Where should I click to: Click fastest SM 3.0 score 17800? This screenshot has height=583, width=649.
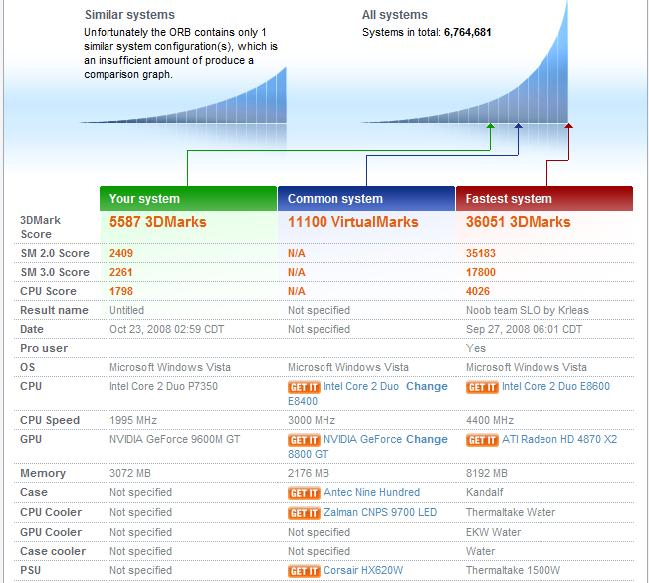pyautogui.click(x=481, y=272)
